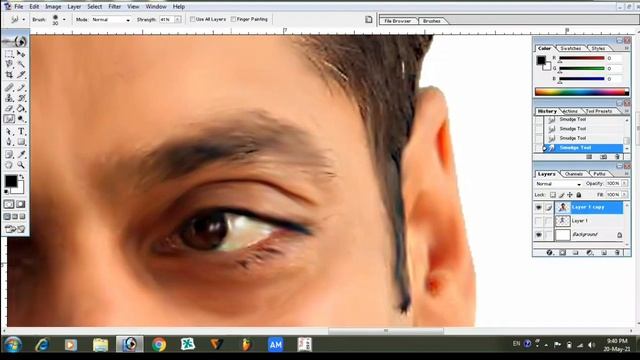The height and width of the screenshot is (360, 640).
Task: Create a new layer from Layers panel
Action: [x=604, y=253]
